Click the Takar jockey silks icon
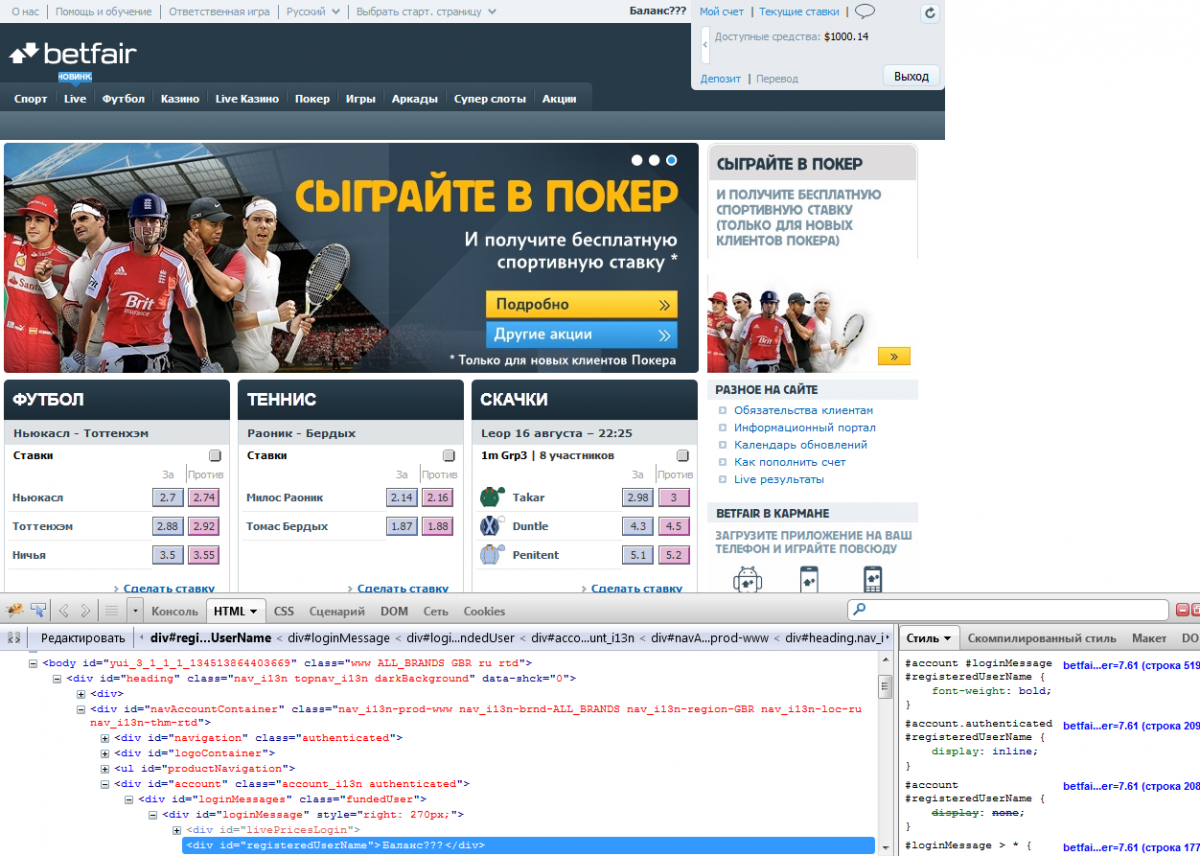Viewport: 1200px width, 856px height. pos(491,497)
